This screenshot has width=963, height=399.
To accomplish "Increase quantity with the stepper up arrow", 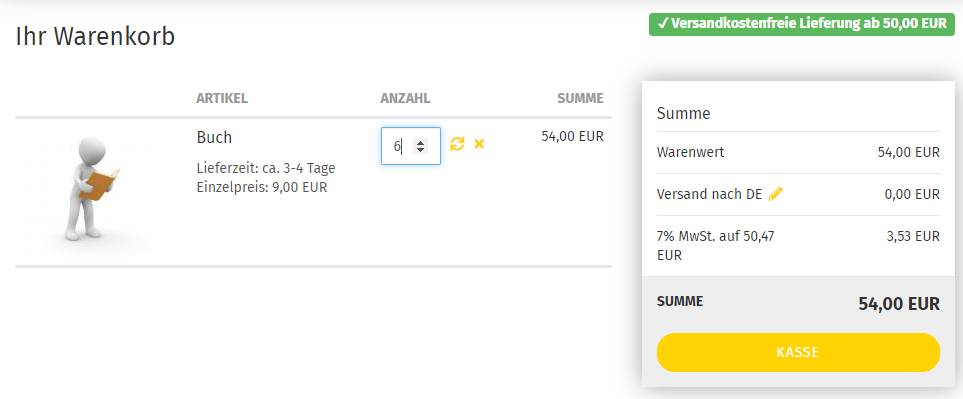I will pyautogui.click(x=420, y=142).
